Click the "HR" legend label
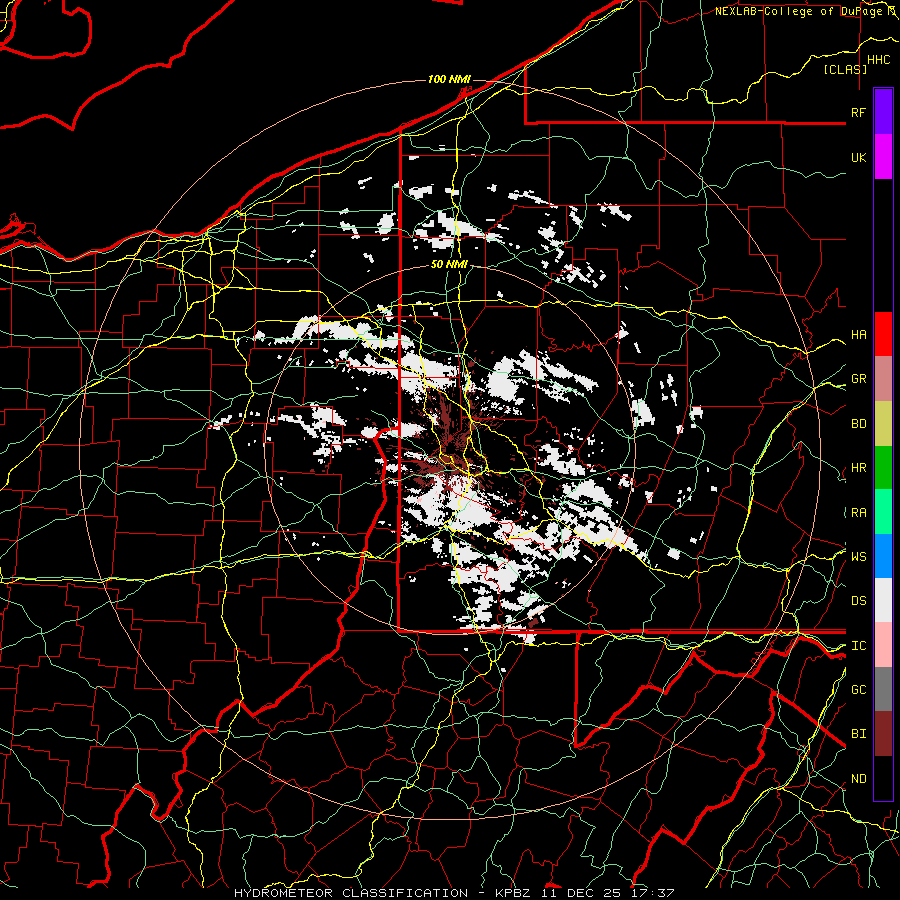The width and height of the screenshot is (900, 900). 858,468
